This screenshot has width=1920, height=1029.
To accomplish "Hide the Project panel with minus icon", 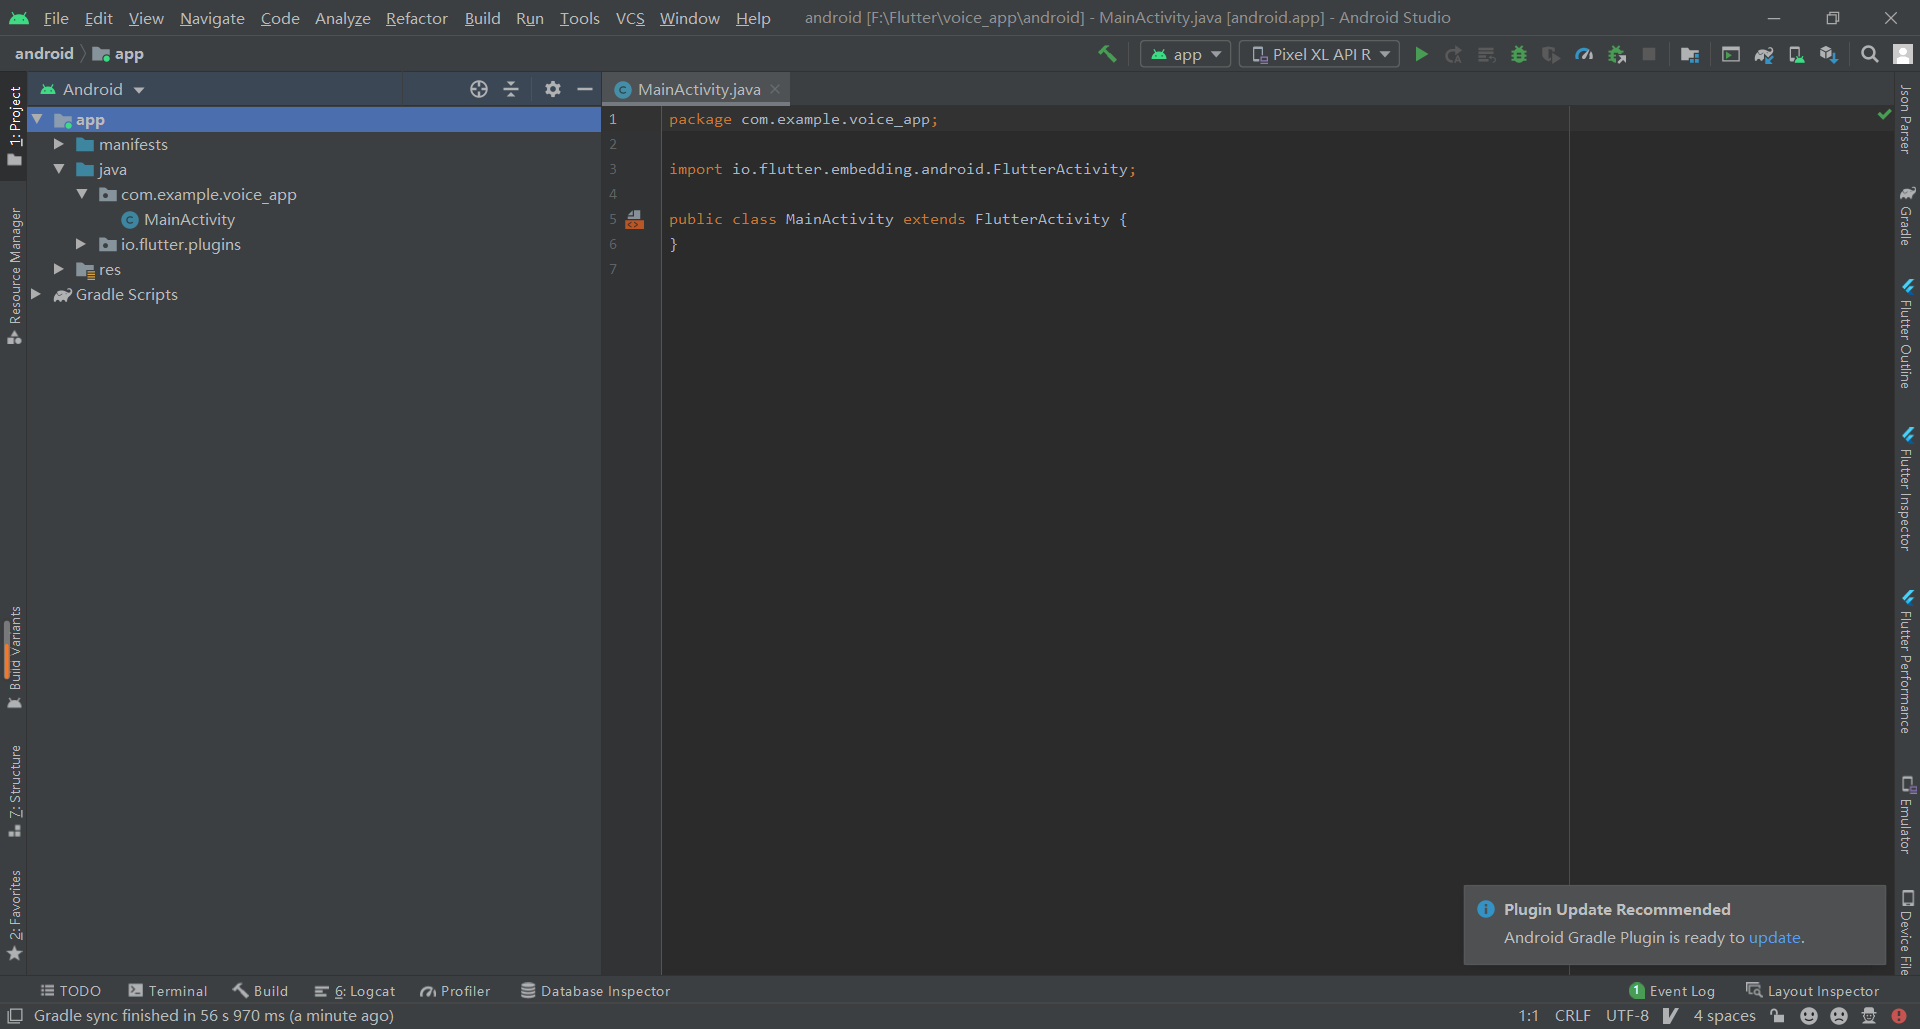I will tap(585, 89).
